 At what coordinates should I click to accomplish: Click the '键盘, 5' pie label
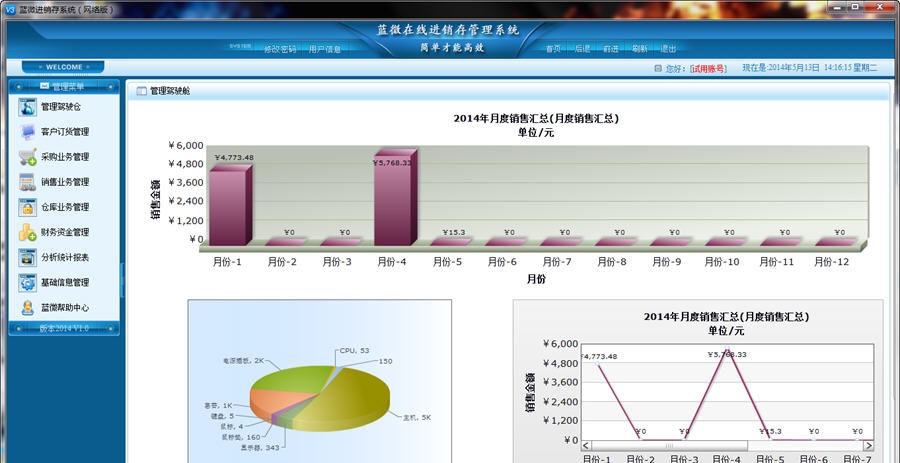223,416
